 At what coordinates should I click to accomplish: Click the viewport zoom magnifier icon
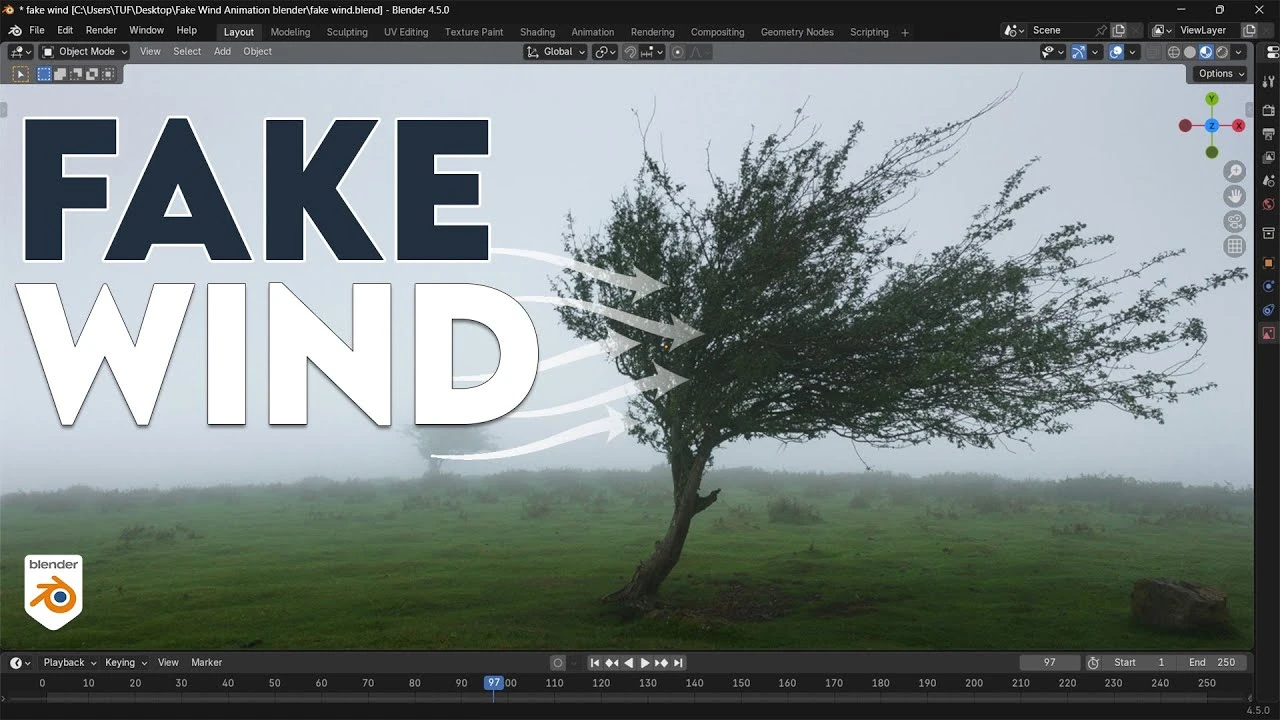coord(1235,171)
